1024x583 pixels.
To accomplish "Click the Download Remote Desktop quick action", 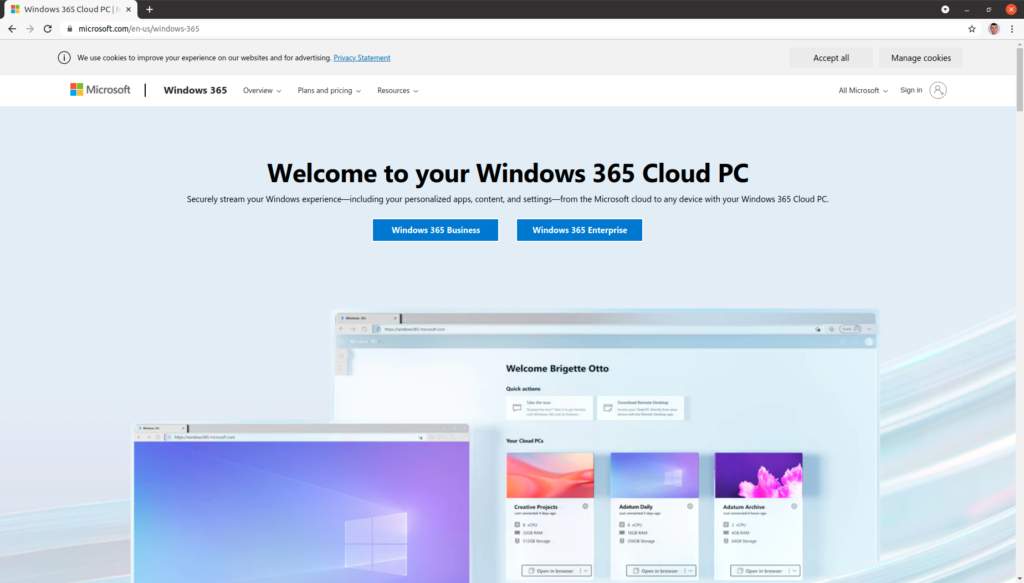I will tap(641, 408).
